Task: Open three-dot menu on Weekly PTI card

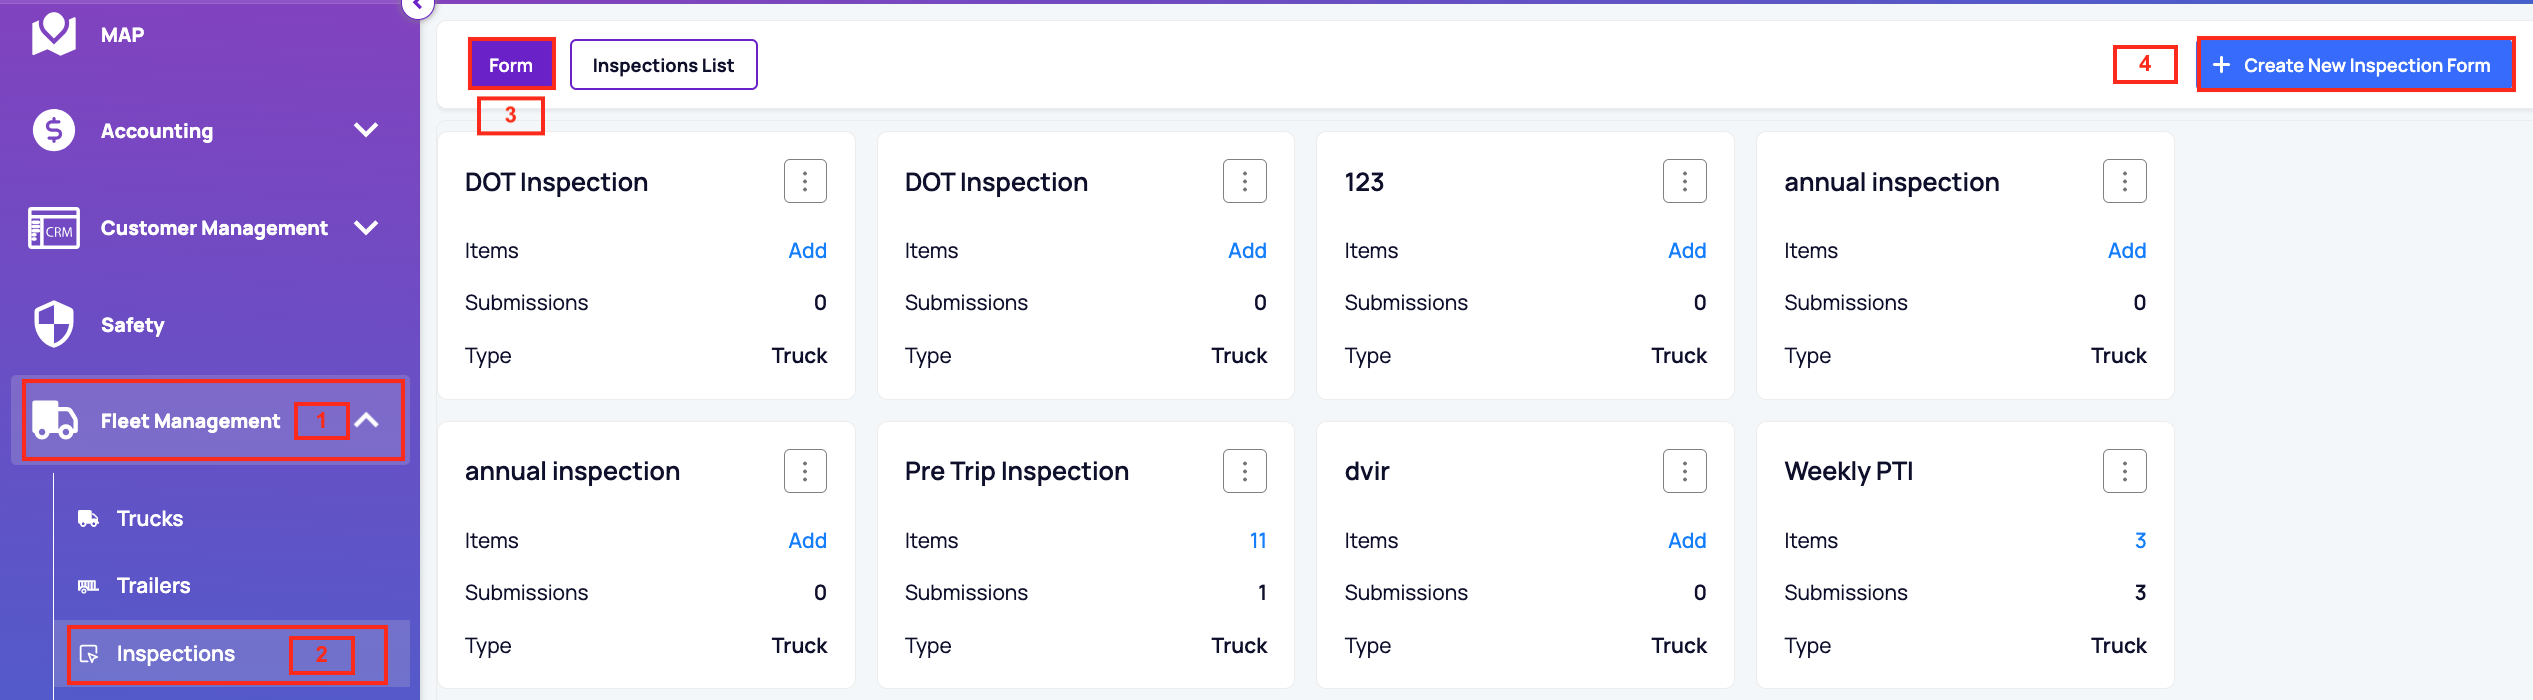Action: point(2124,471)
